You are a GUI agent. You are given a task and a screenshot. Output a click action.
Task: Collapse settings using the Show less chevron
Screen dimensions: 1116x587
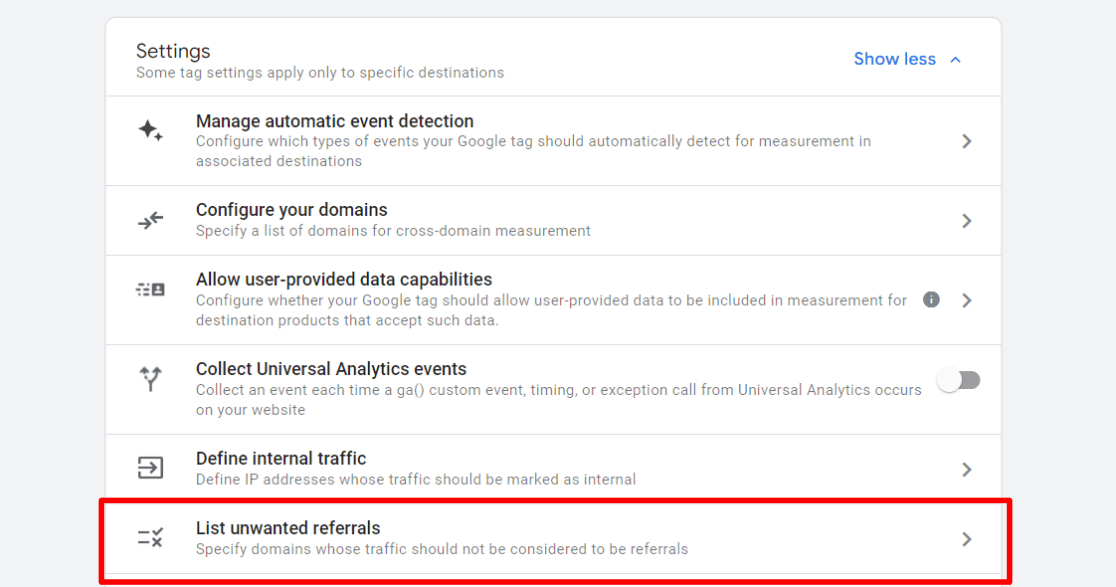956,59
